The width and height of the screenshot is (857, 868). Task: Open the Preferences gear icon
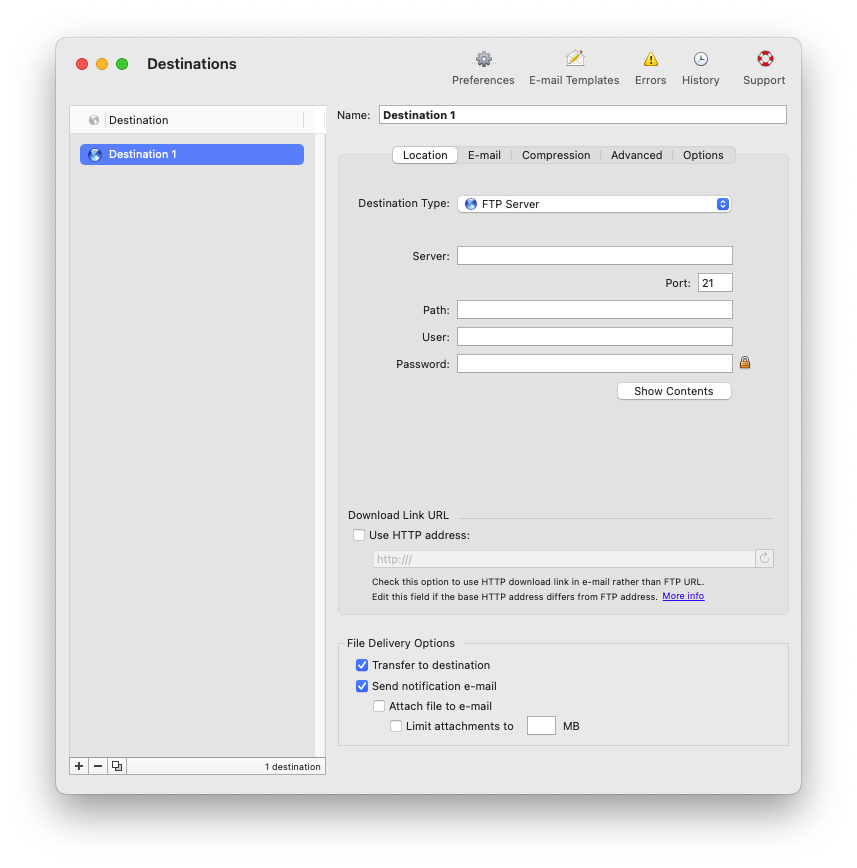coord(483,59)
